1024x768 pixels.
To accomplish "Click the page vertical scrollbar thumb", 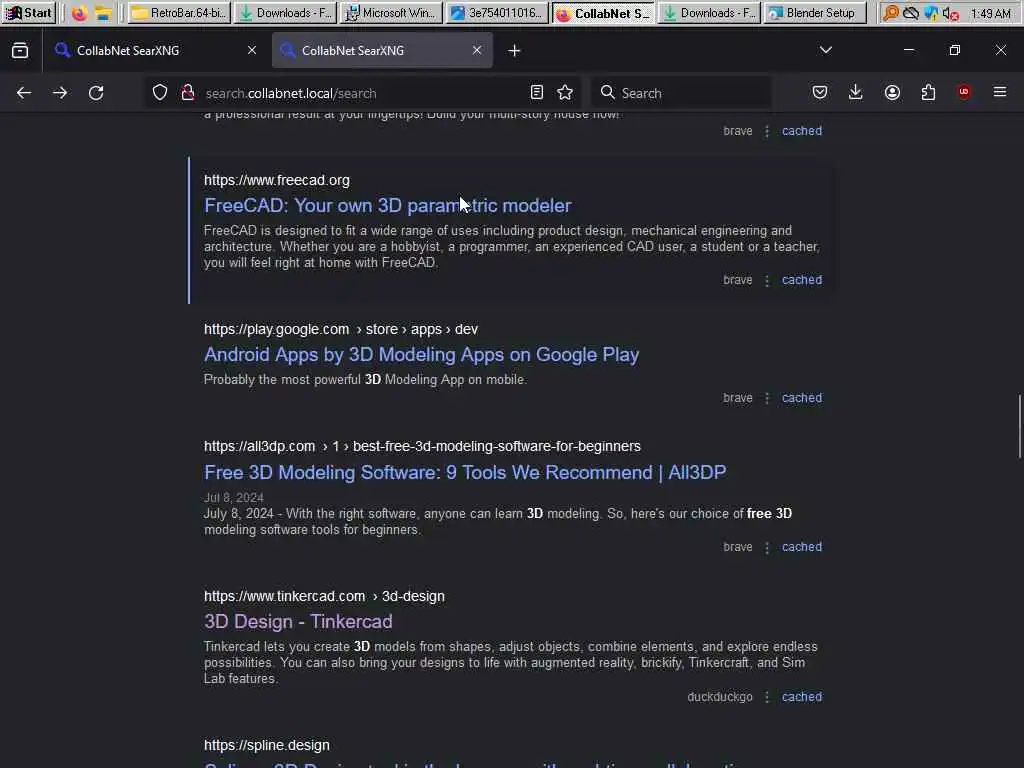I will click(x=1019, y=426).
